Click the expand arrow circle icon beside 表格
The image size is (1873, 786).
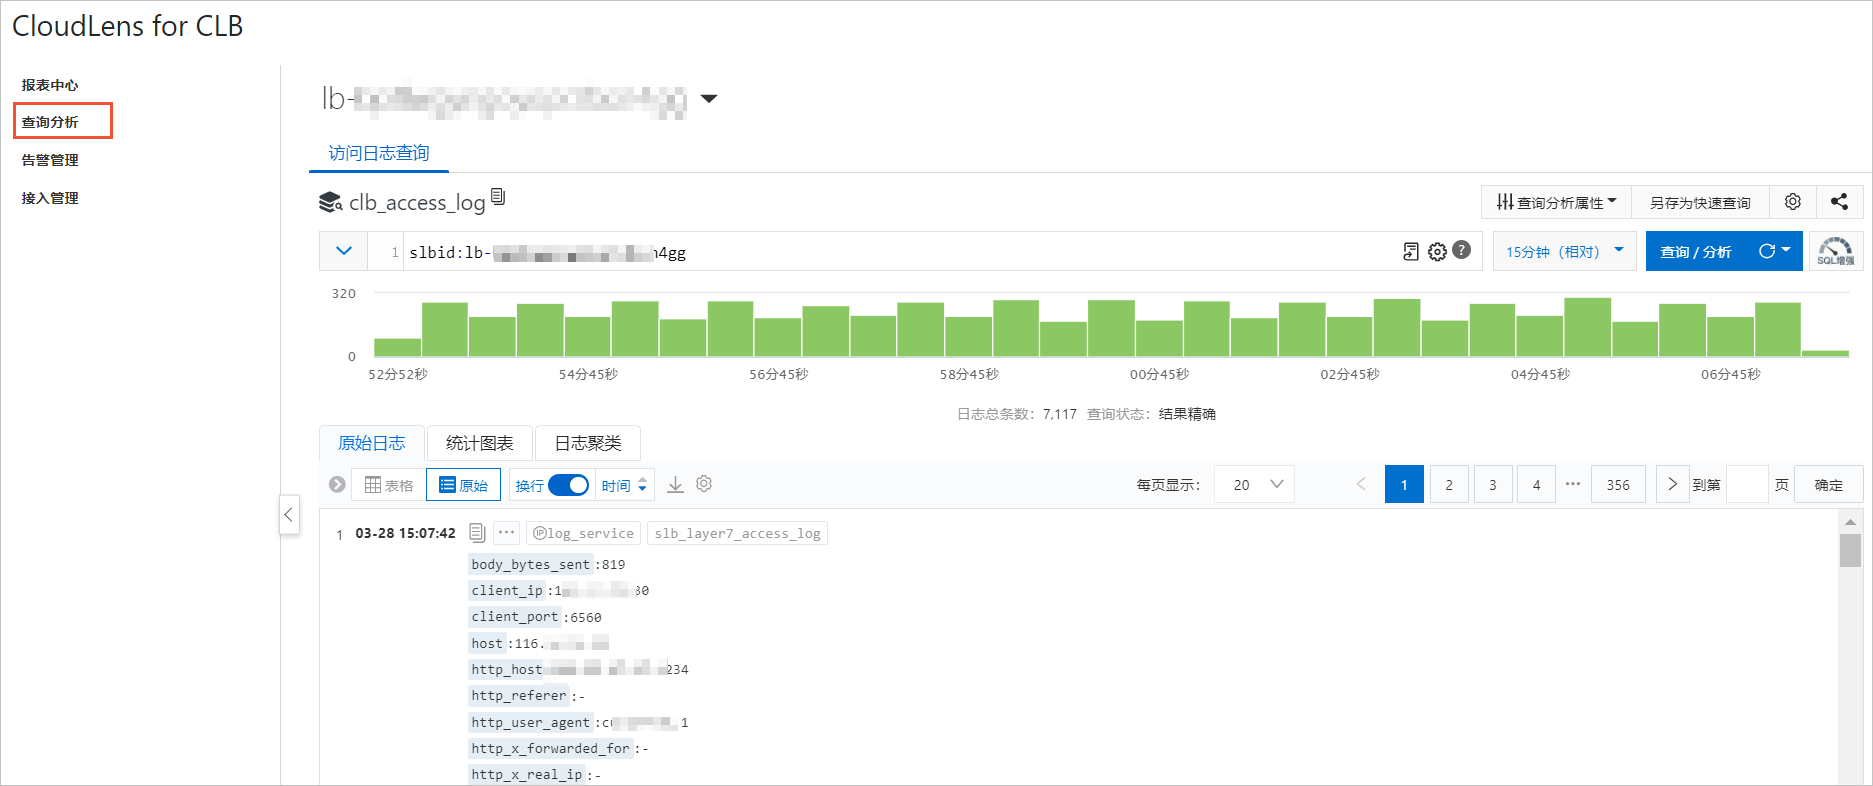[x=337, y=485]
